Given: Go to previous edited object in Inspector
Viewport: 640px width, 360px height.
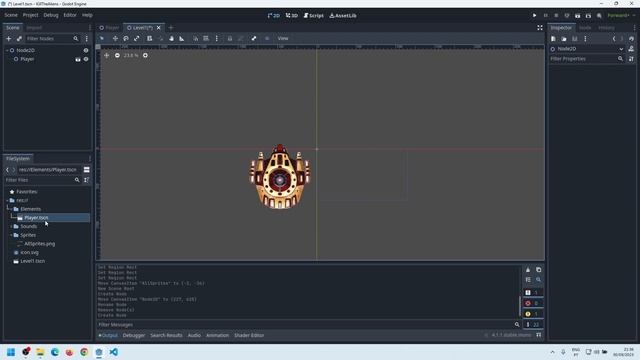Looking at the screenshot, I should [614, 38].
